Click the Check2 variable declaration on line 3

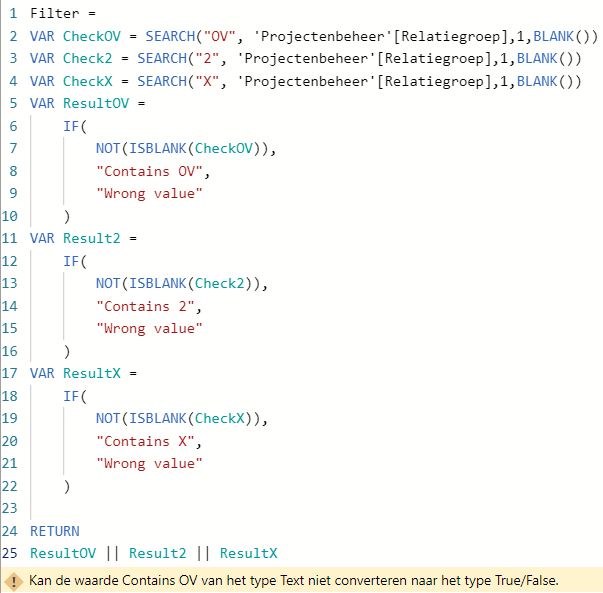87,58
